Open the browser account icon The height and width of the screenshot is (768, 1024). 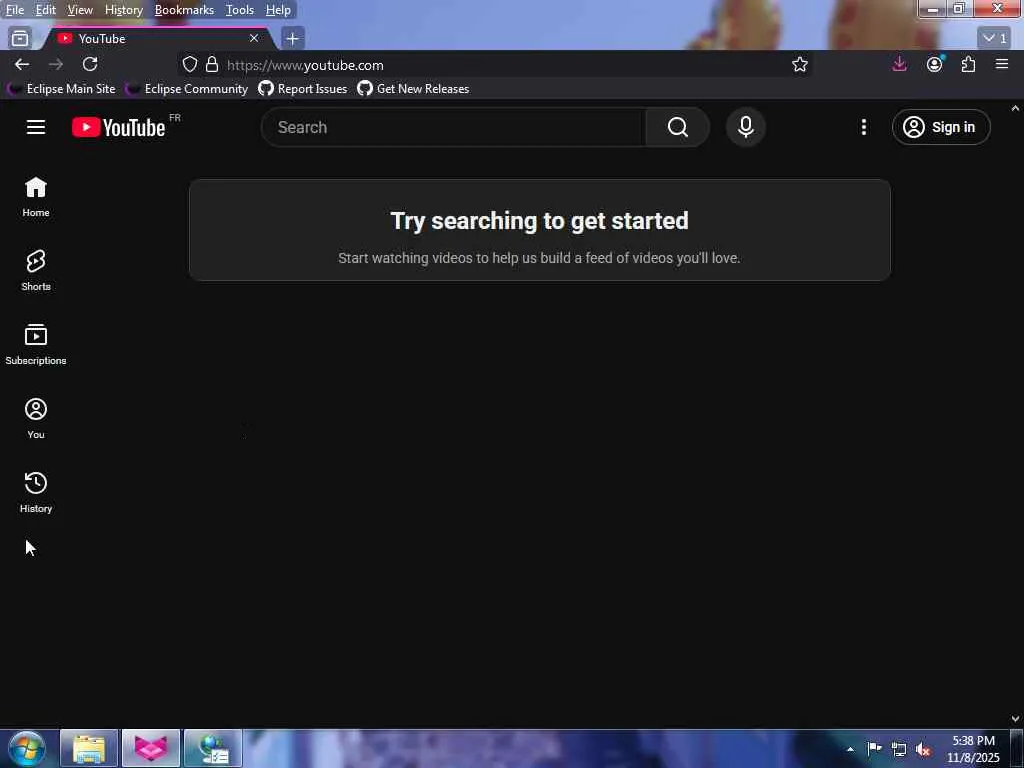(935, 64)
